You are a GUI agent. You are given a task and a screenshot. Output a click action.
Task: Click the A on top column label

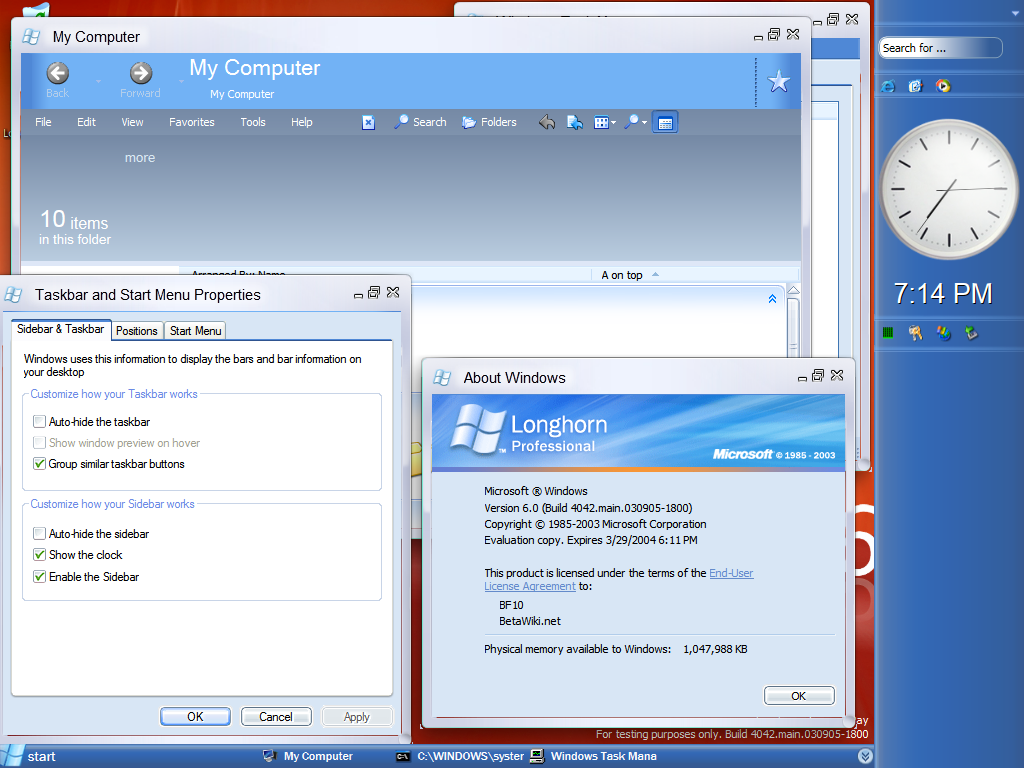click(622, 275)
